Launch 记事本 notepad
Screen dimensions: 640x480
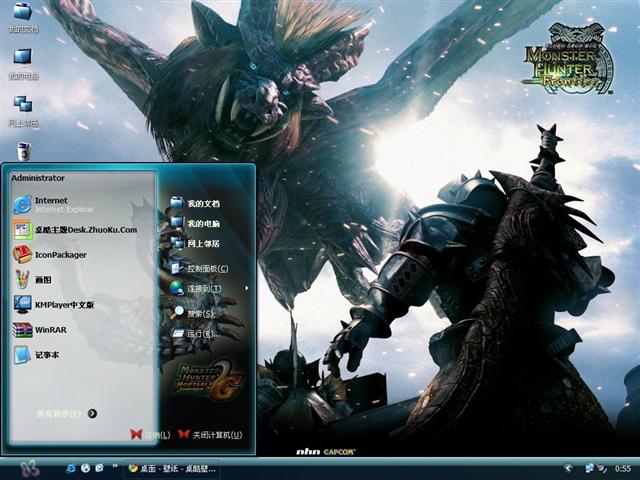47,354
